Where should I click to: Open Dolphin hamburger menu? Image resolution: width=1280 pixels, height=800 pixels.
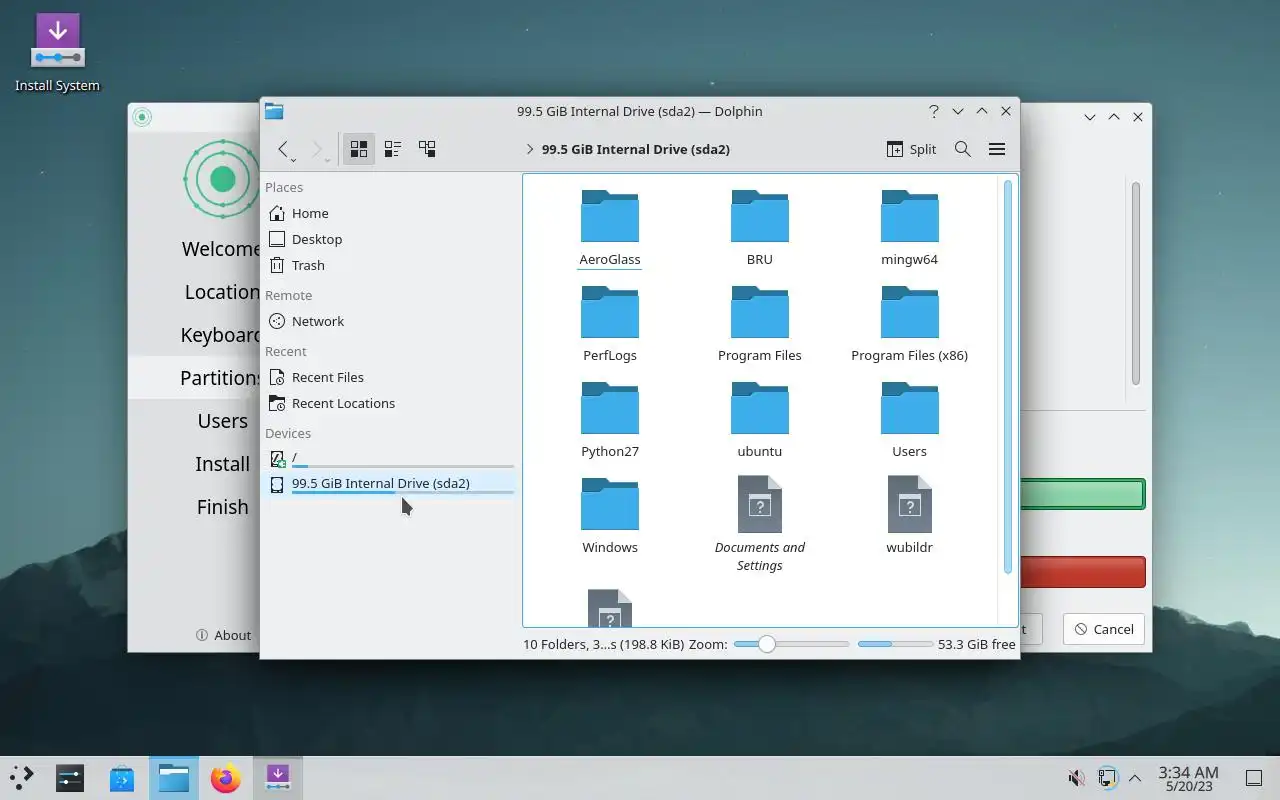click(997, 149)
